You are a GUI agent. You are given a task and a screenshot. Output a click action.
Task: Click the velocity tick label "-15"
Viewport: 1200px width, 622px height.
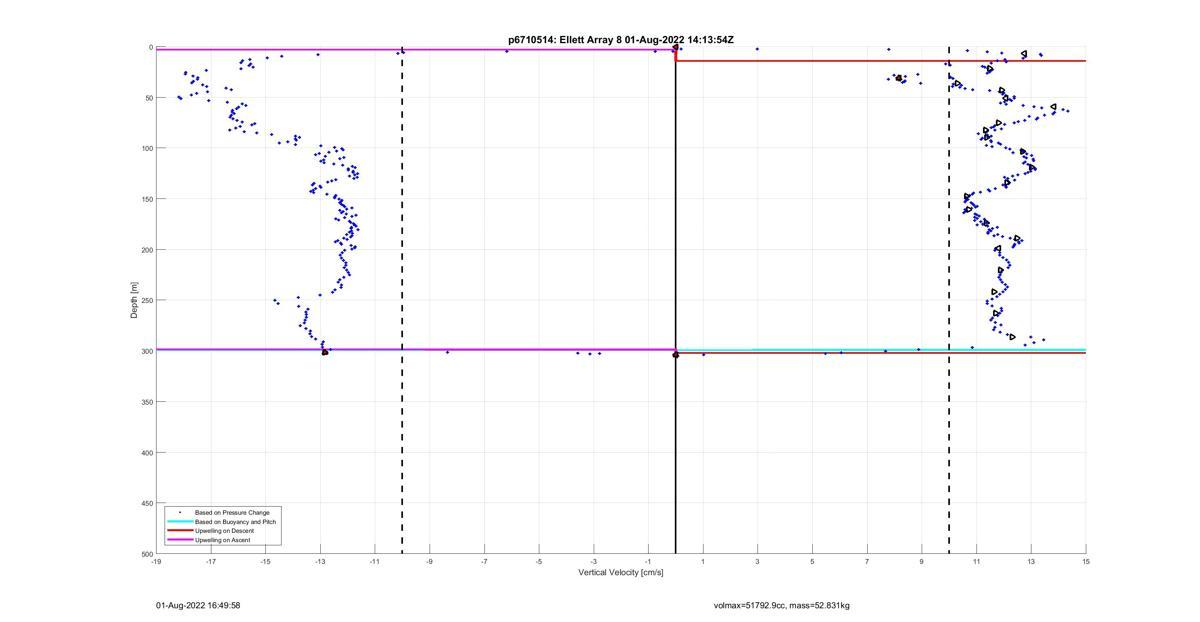point(265,561)
